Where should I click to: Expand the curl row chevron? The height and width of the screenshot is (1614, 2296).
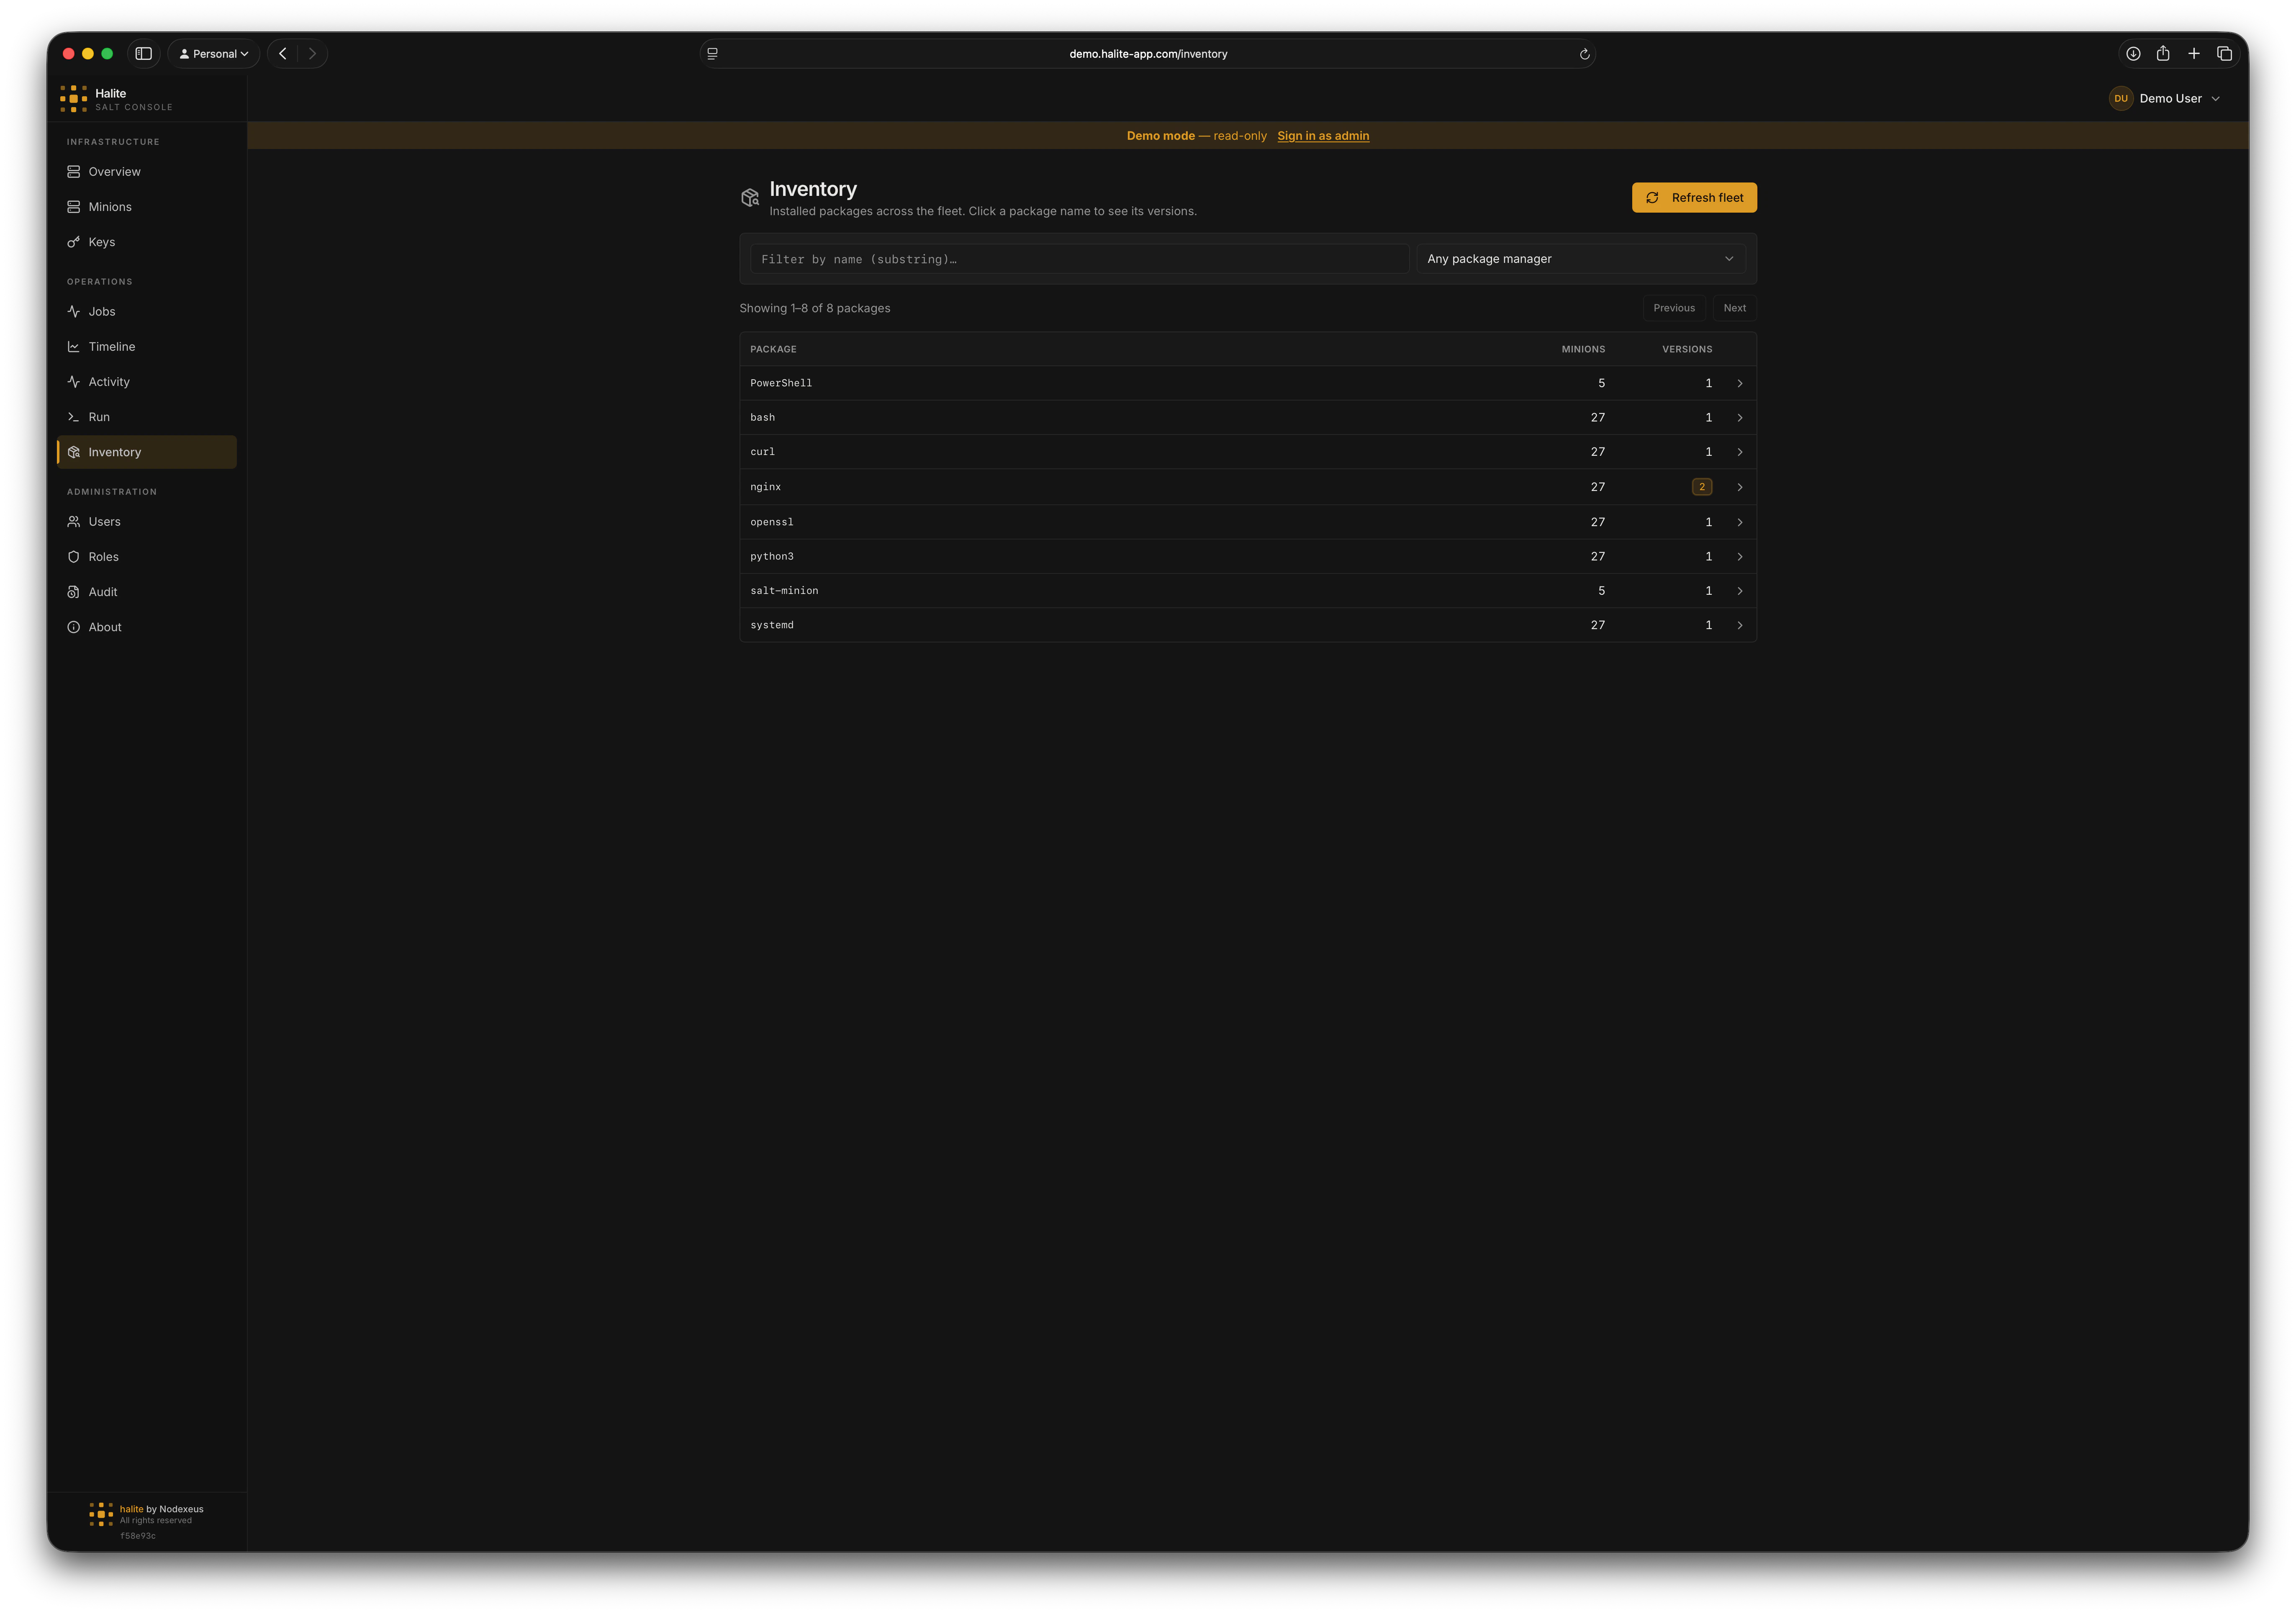pyautogui.click(x=1740, y=452)
